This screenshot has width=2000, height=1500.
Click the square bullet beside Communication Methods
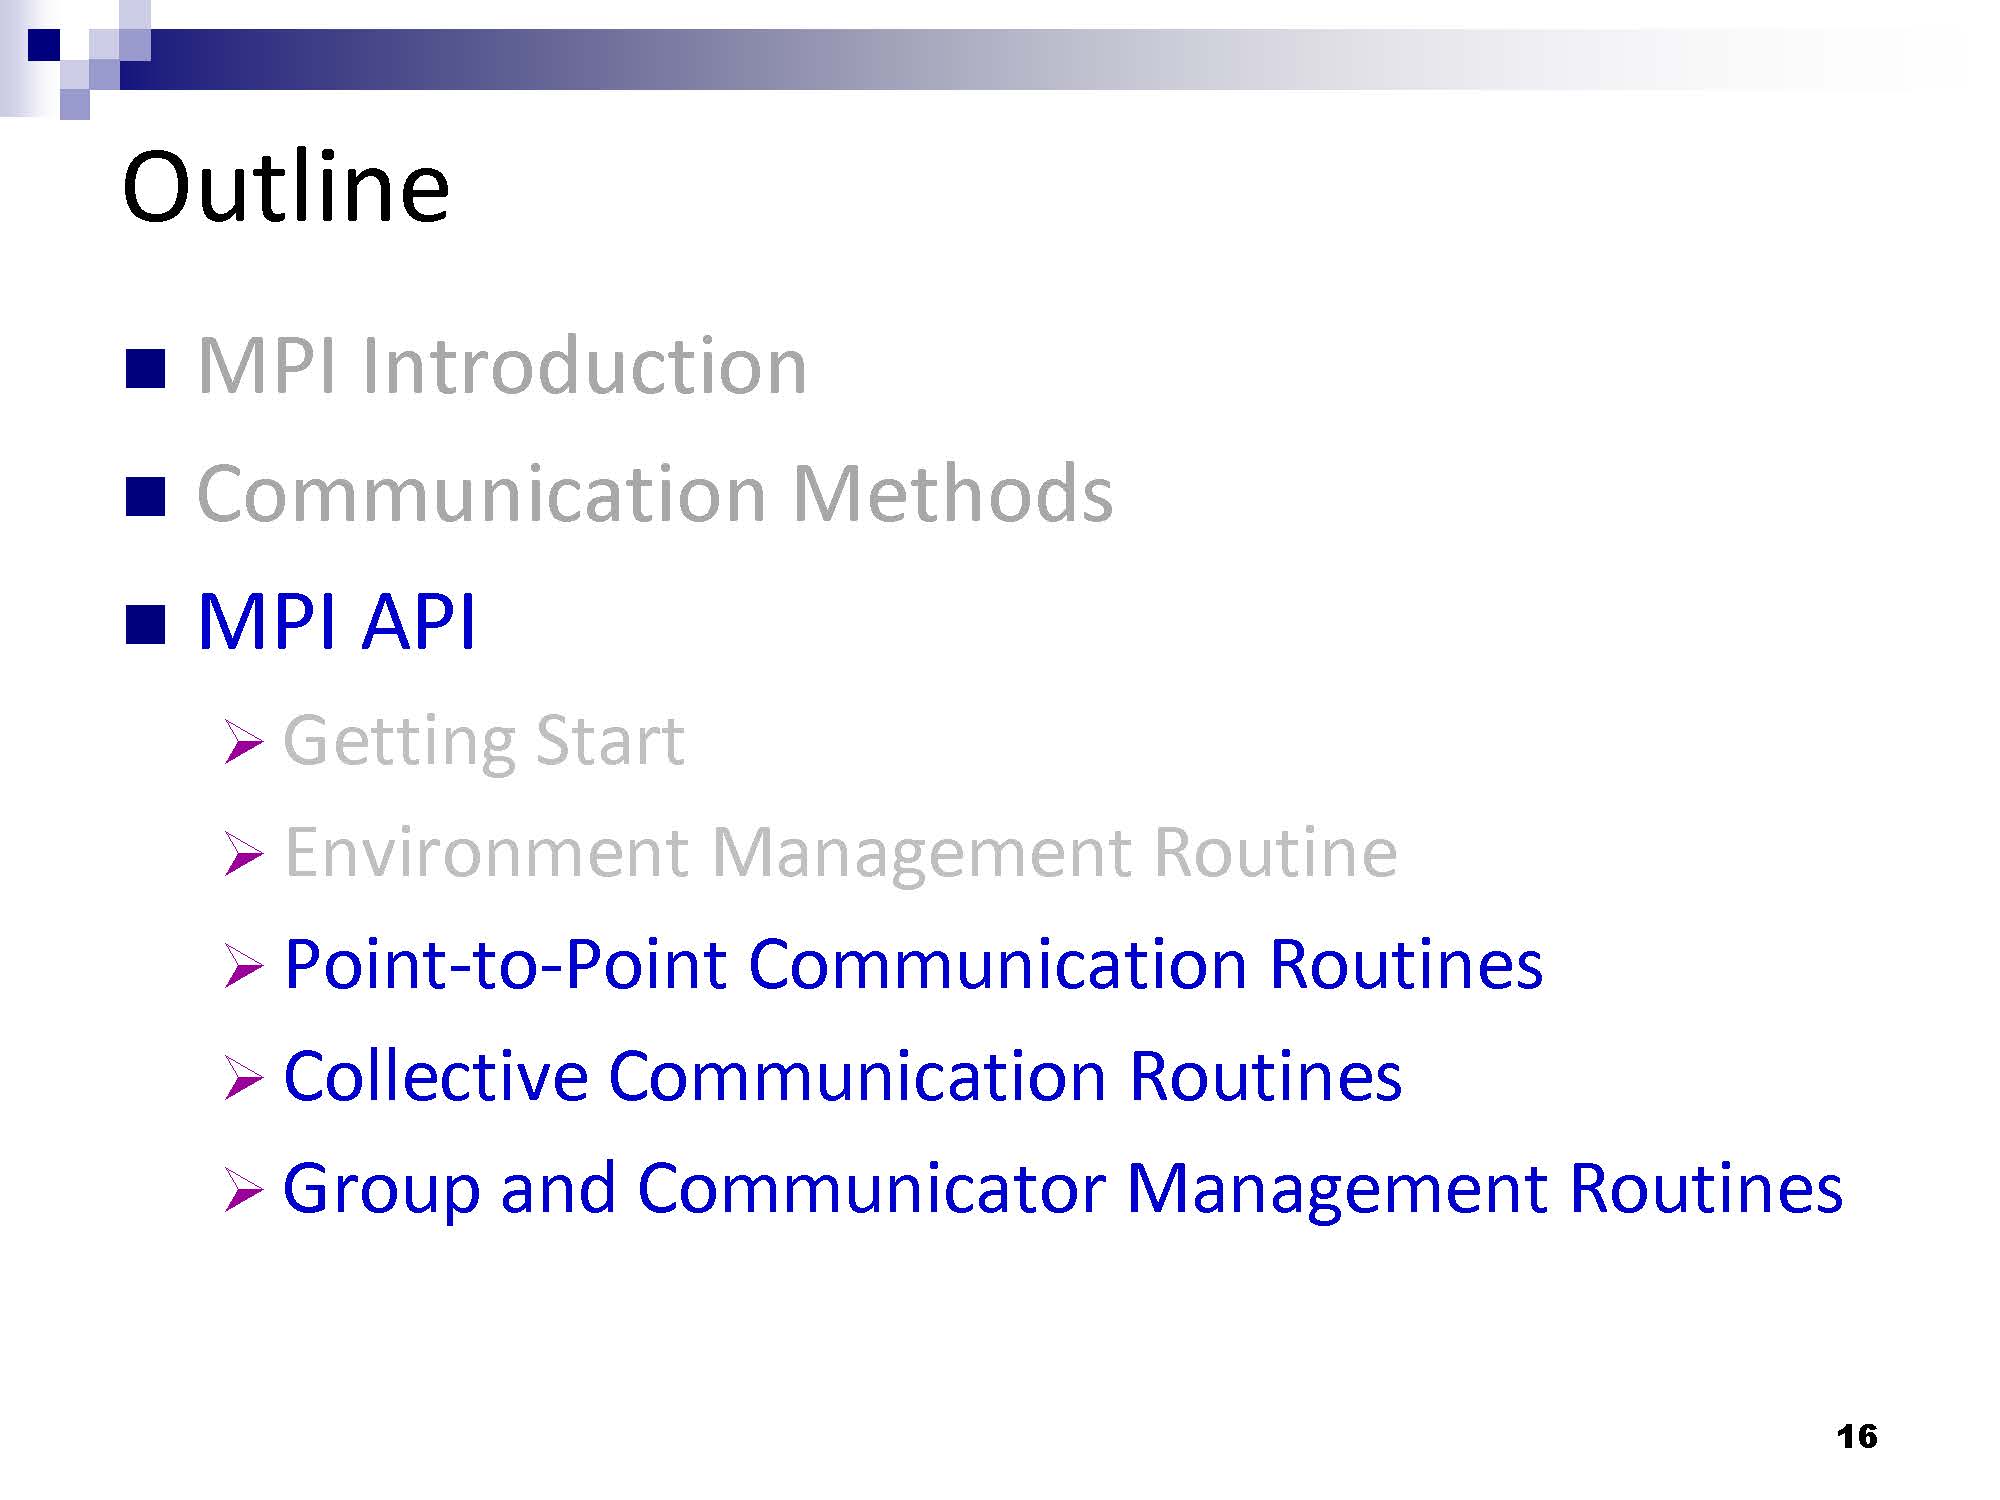pos(145,497)
